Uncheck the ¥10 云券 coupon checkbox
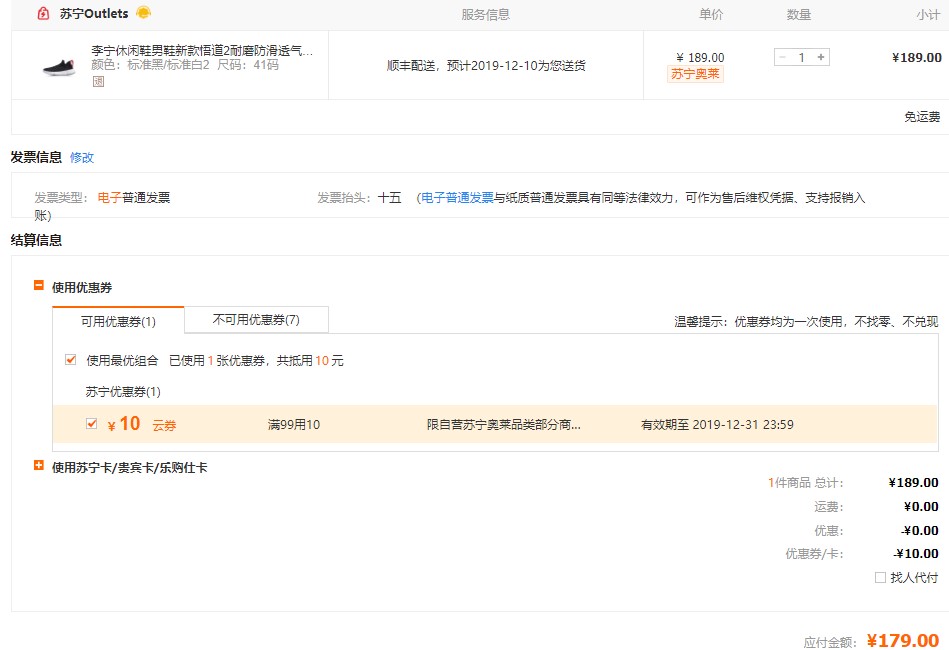Viewport: 949px width, 650px height. (x=91, y=424)
